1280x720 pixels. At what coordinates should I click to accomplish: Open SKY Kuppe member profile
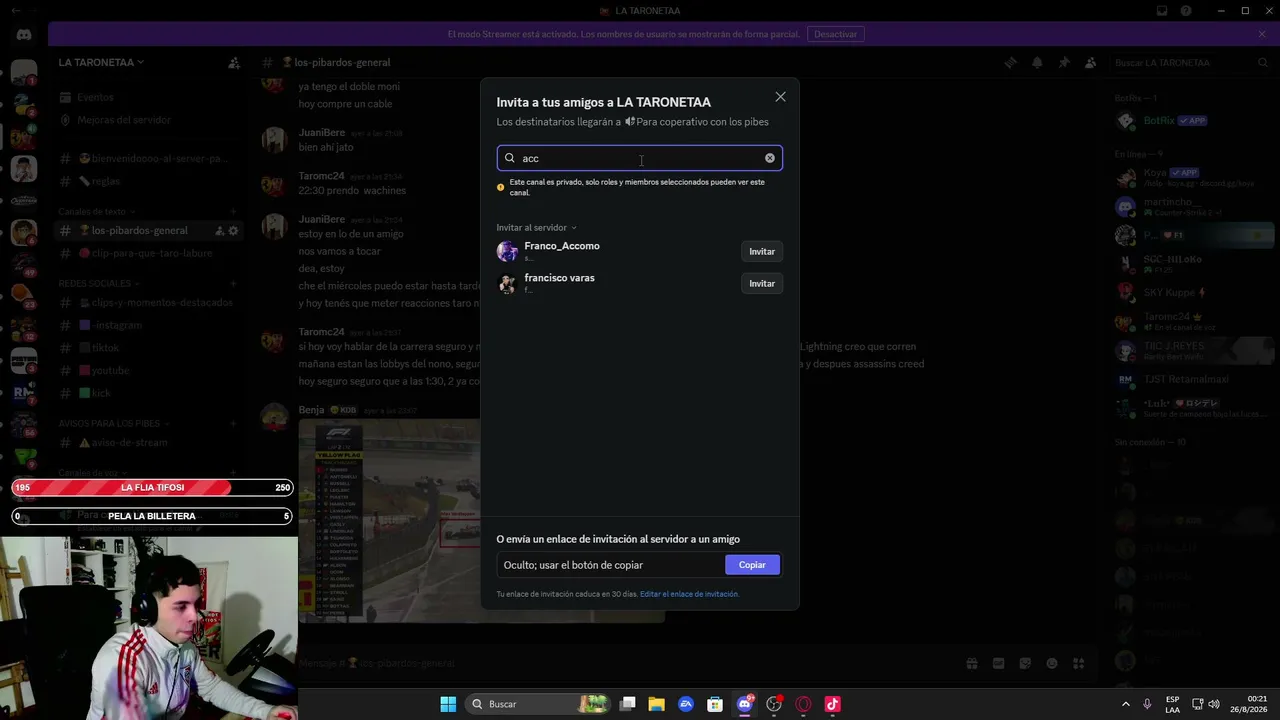[1192, 293]
